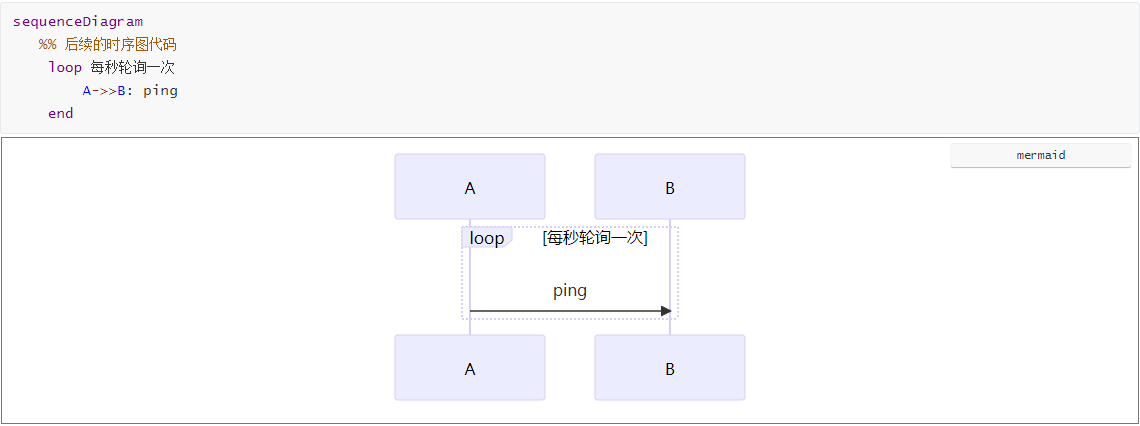Click the 每秒轮询一次 text in code
1140x426 pixels.
tap(132, 67)
